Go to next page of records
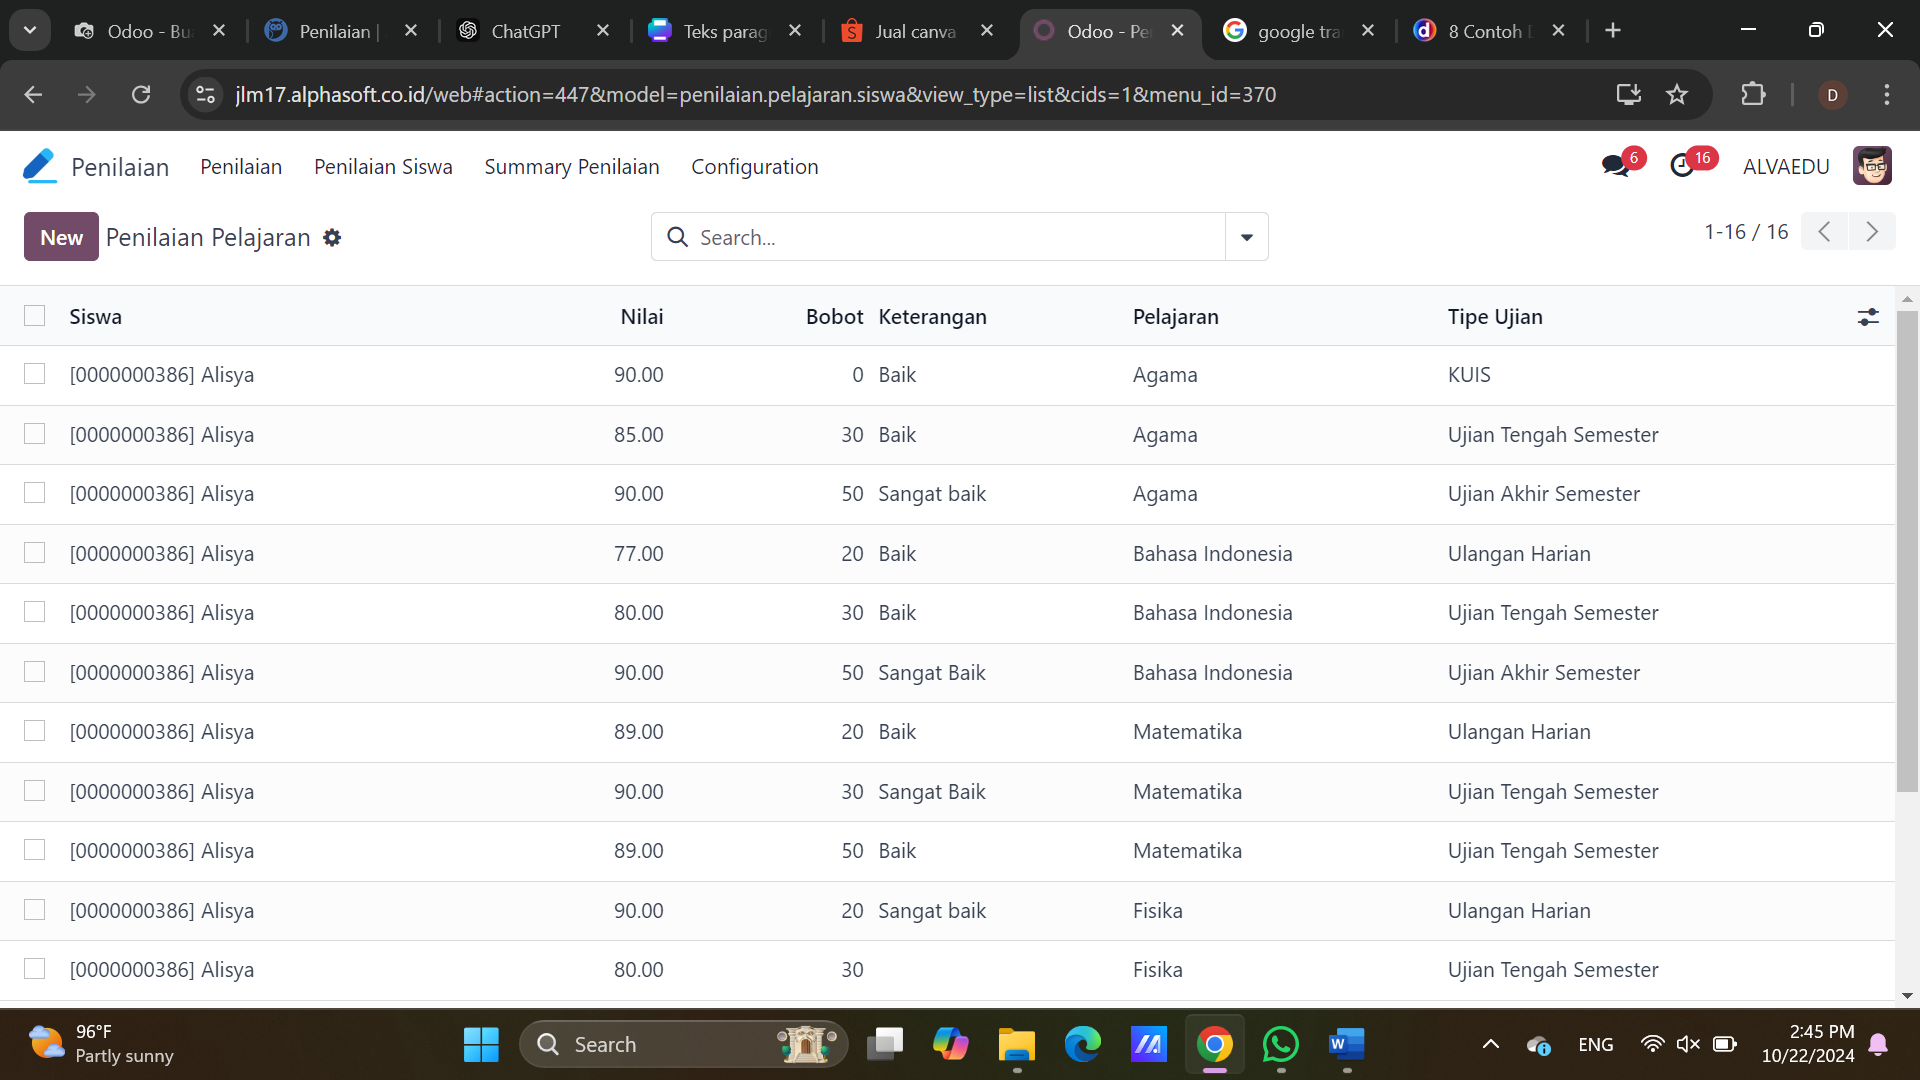The image size is (1920, 1080). (1871, 232)
